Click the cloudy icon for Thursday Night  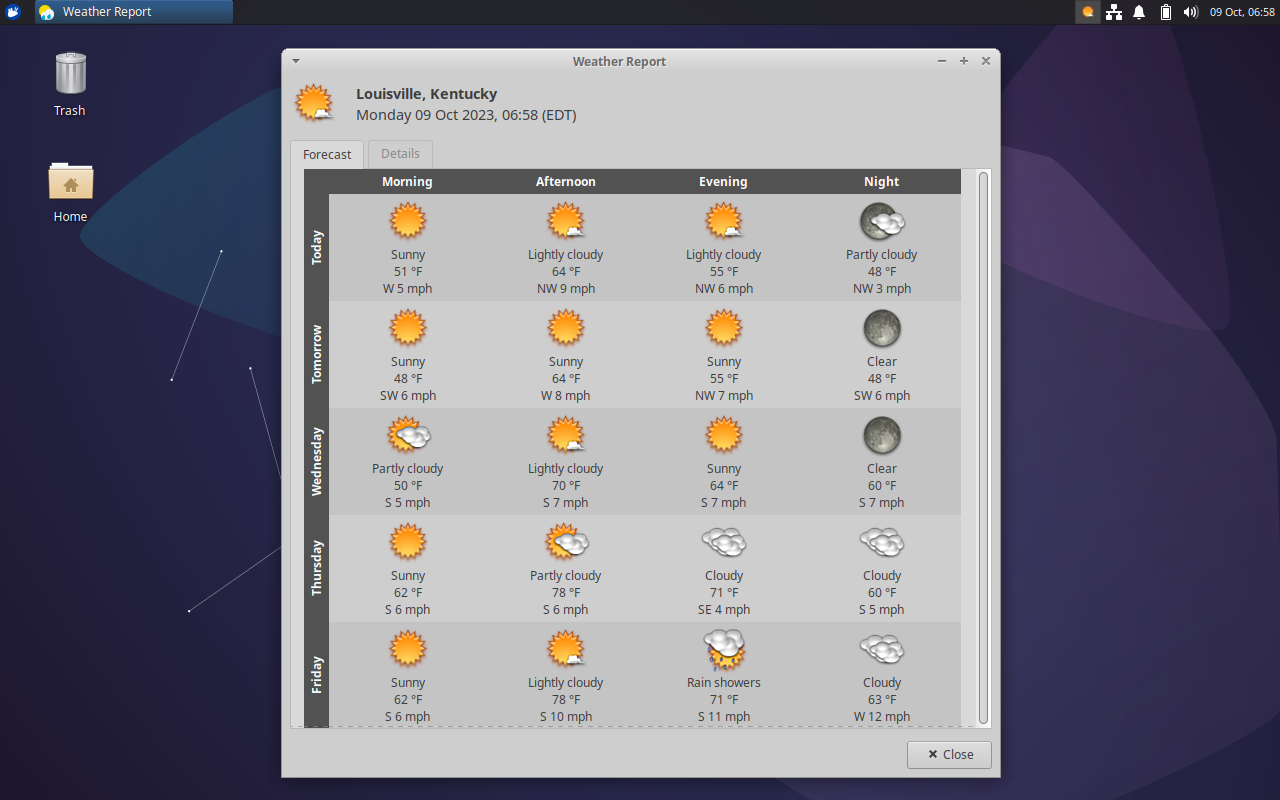tap(882, 542)
